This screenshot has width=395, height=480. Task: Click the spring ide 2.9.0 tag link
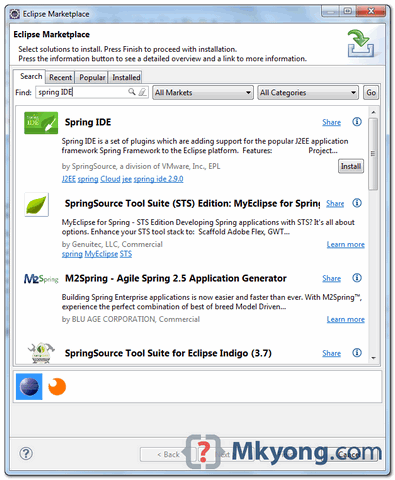pos(158,179)
